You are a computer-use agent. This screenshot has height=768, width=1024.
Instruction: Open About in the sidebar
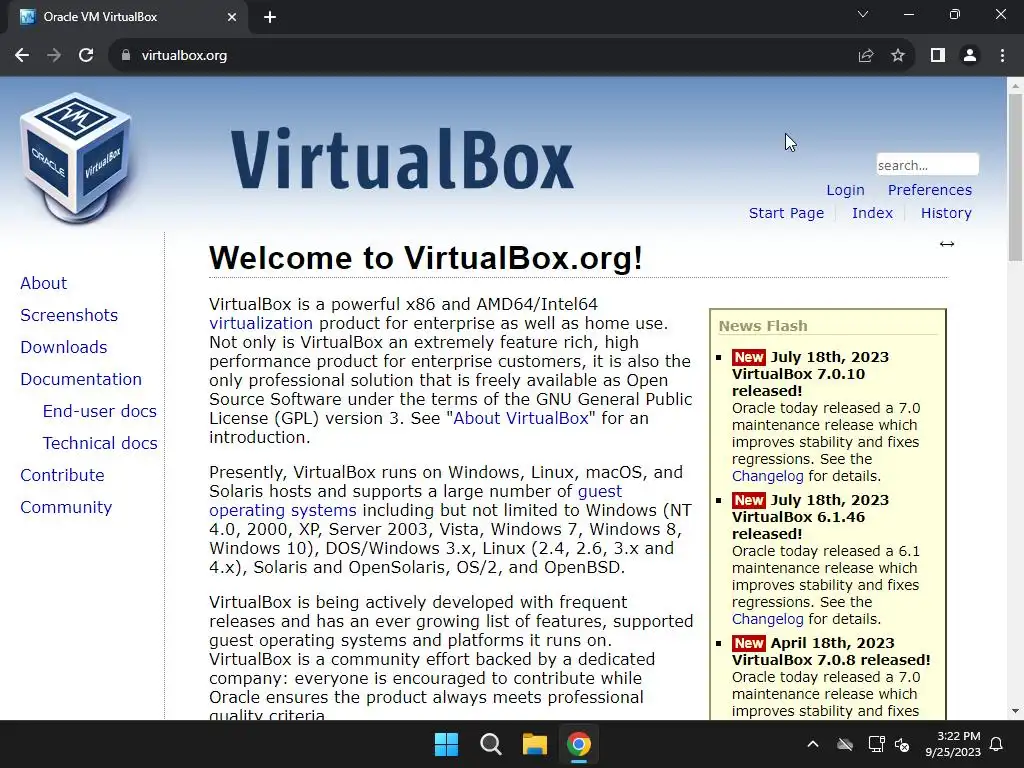coord(43,283)
